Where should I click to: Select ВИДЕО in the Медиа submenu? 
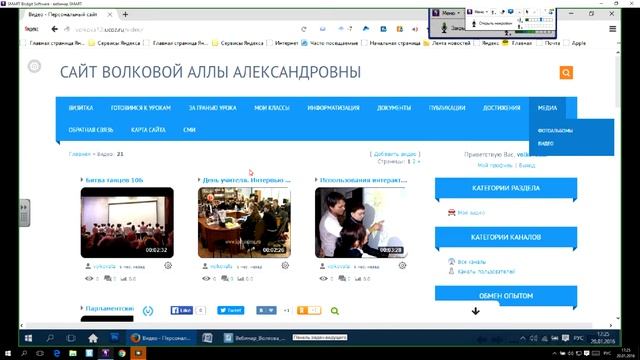point(546,144)
